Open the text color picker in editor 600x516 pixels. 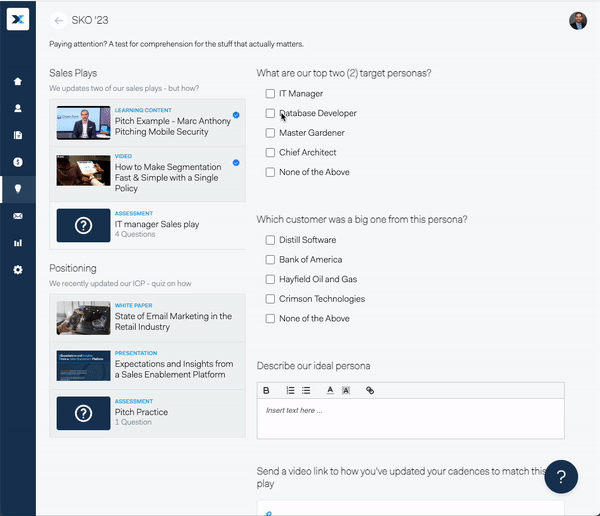click(329, 390)
